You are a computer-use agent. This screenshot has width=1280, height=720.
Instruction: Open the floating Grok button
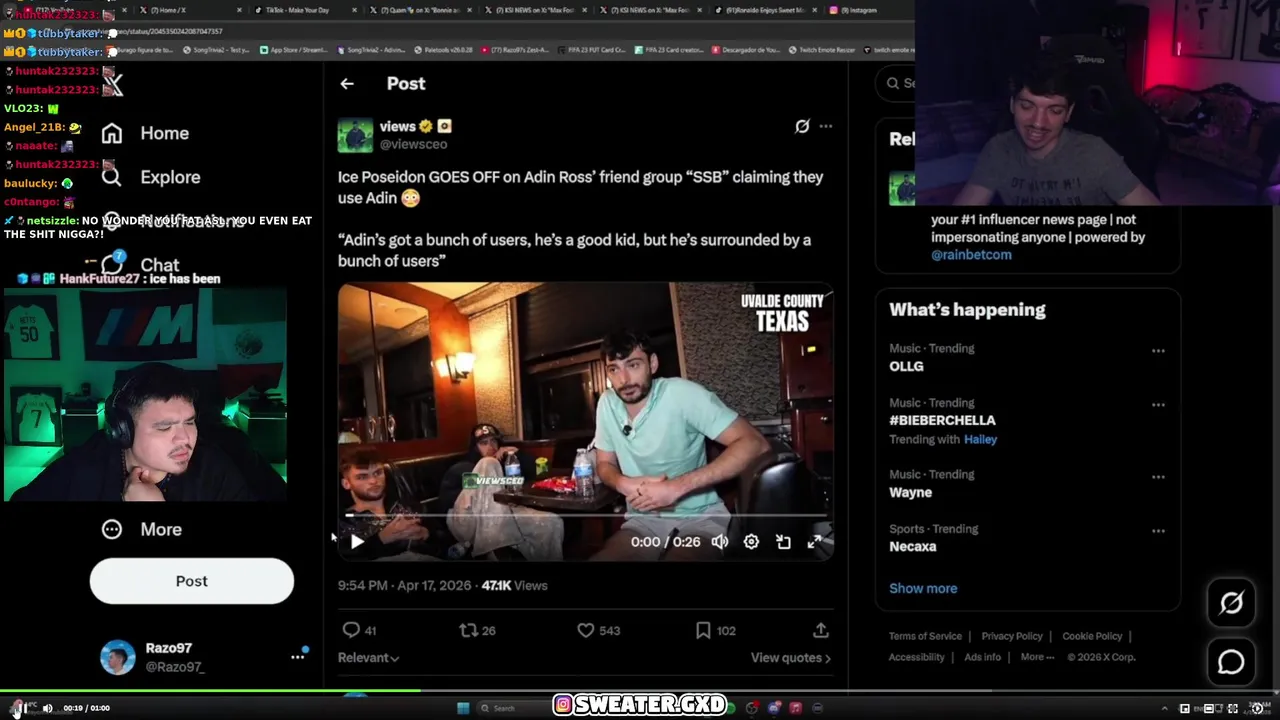click(x=1231, y=602)
